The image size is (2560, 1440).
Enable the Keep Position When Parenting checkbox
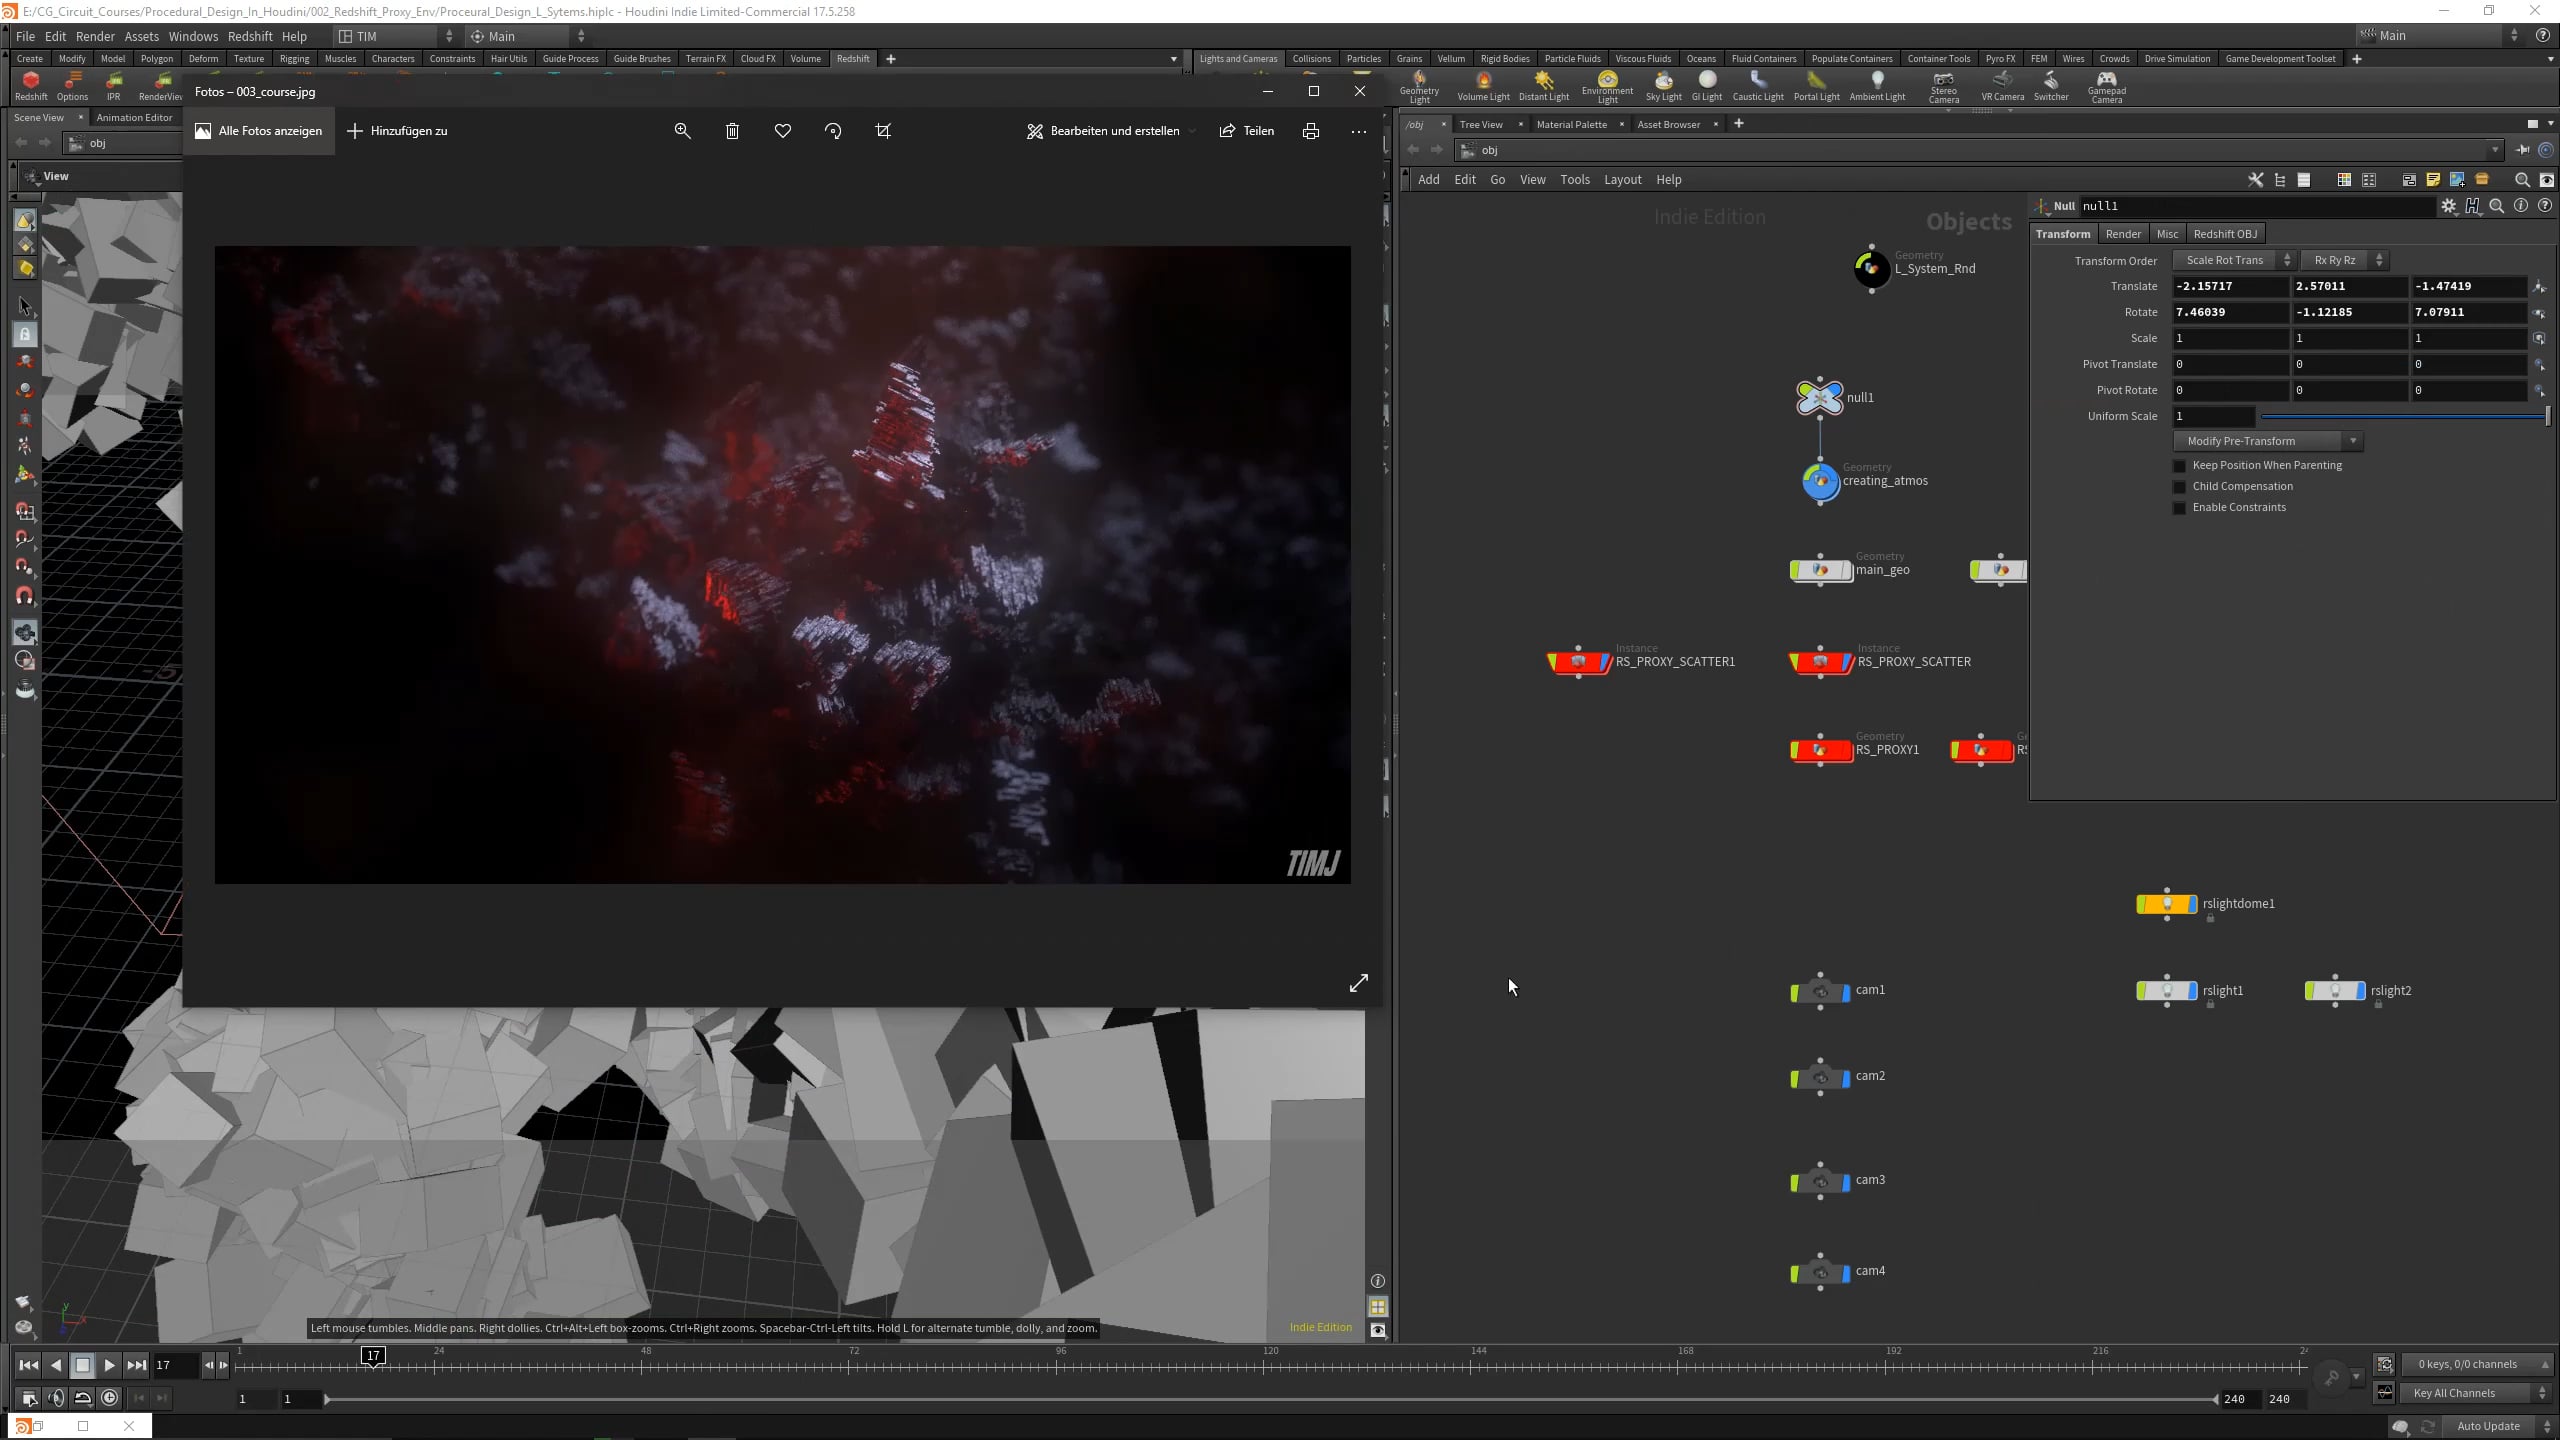pos(2178,465)
